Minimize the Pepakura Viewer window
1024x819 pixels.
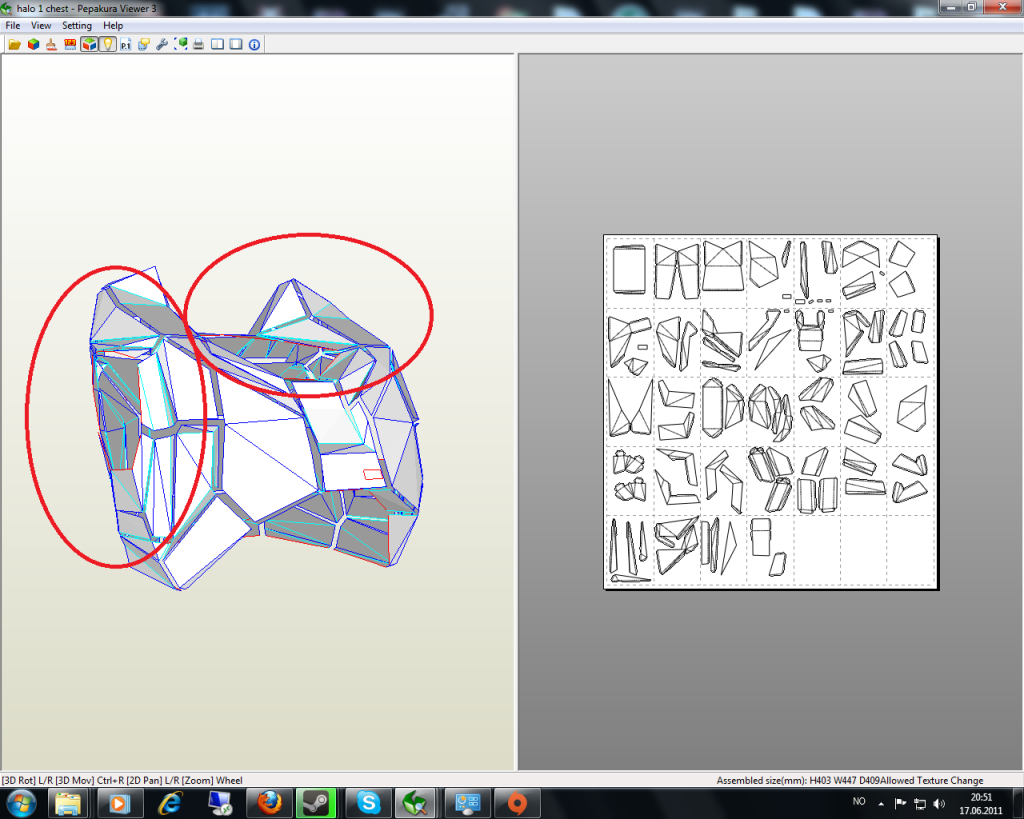click(950, 7)
